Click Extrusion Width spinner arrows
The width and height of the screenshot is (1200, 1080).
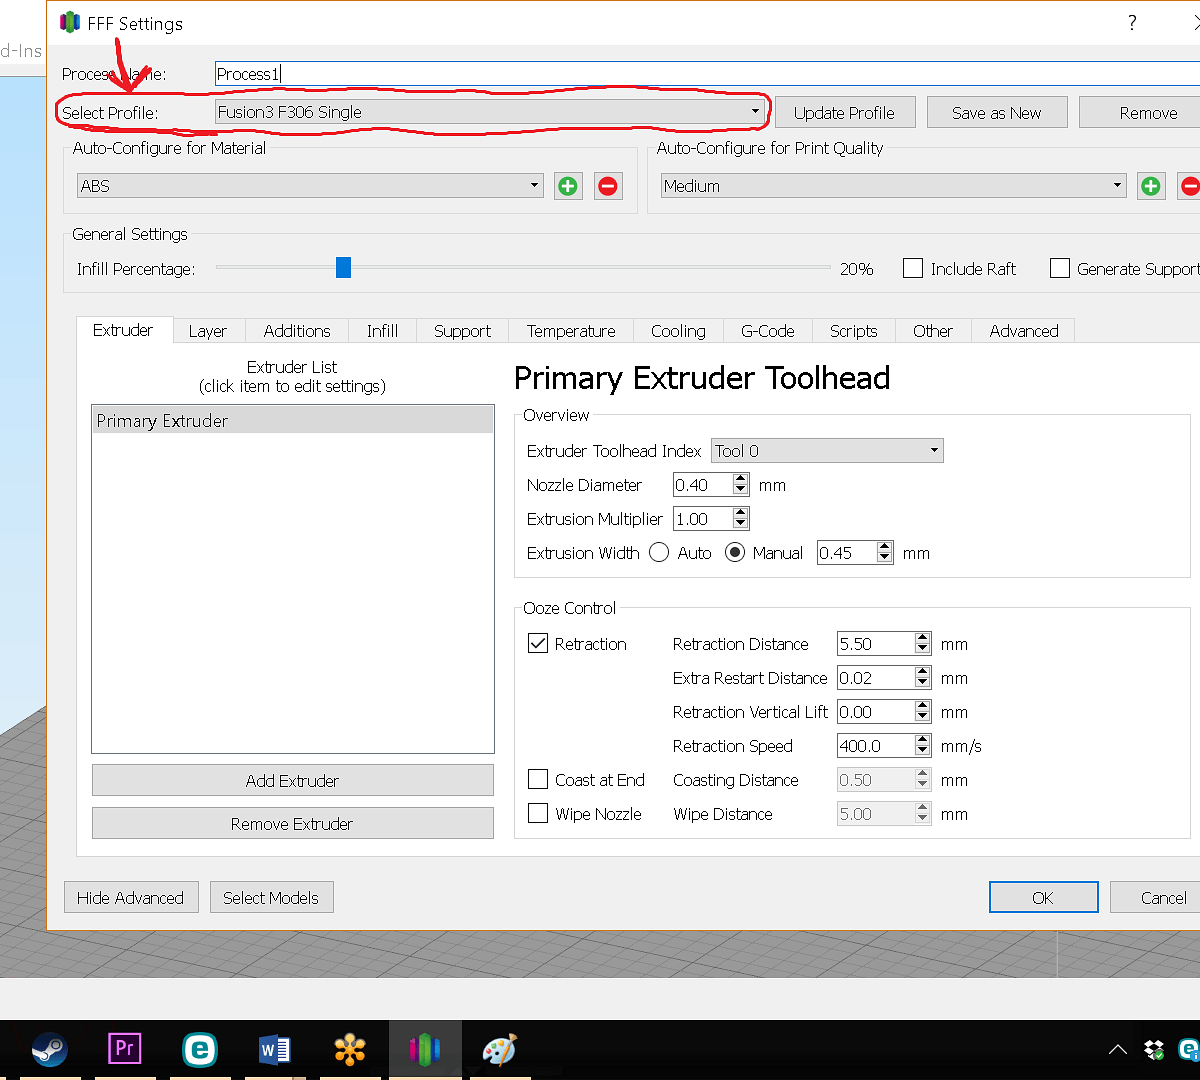(x=884, y=553)
